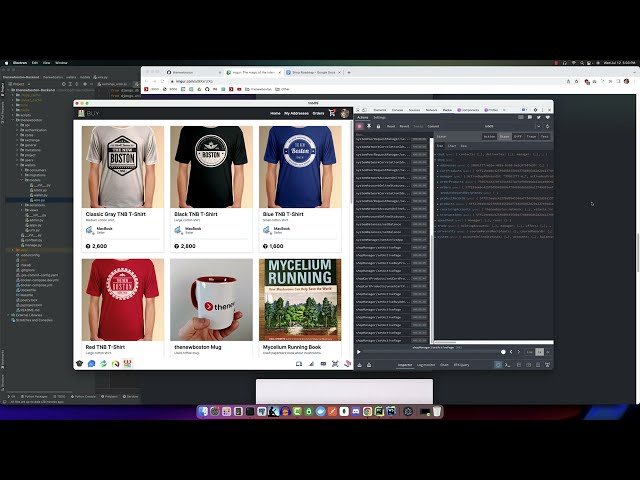Switch state view to Raw tab

pyautogui.click(x=464, y=146)
